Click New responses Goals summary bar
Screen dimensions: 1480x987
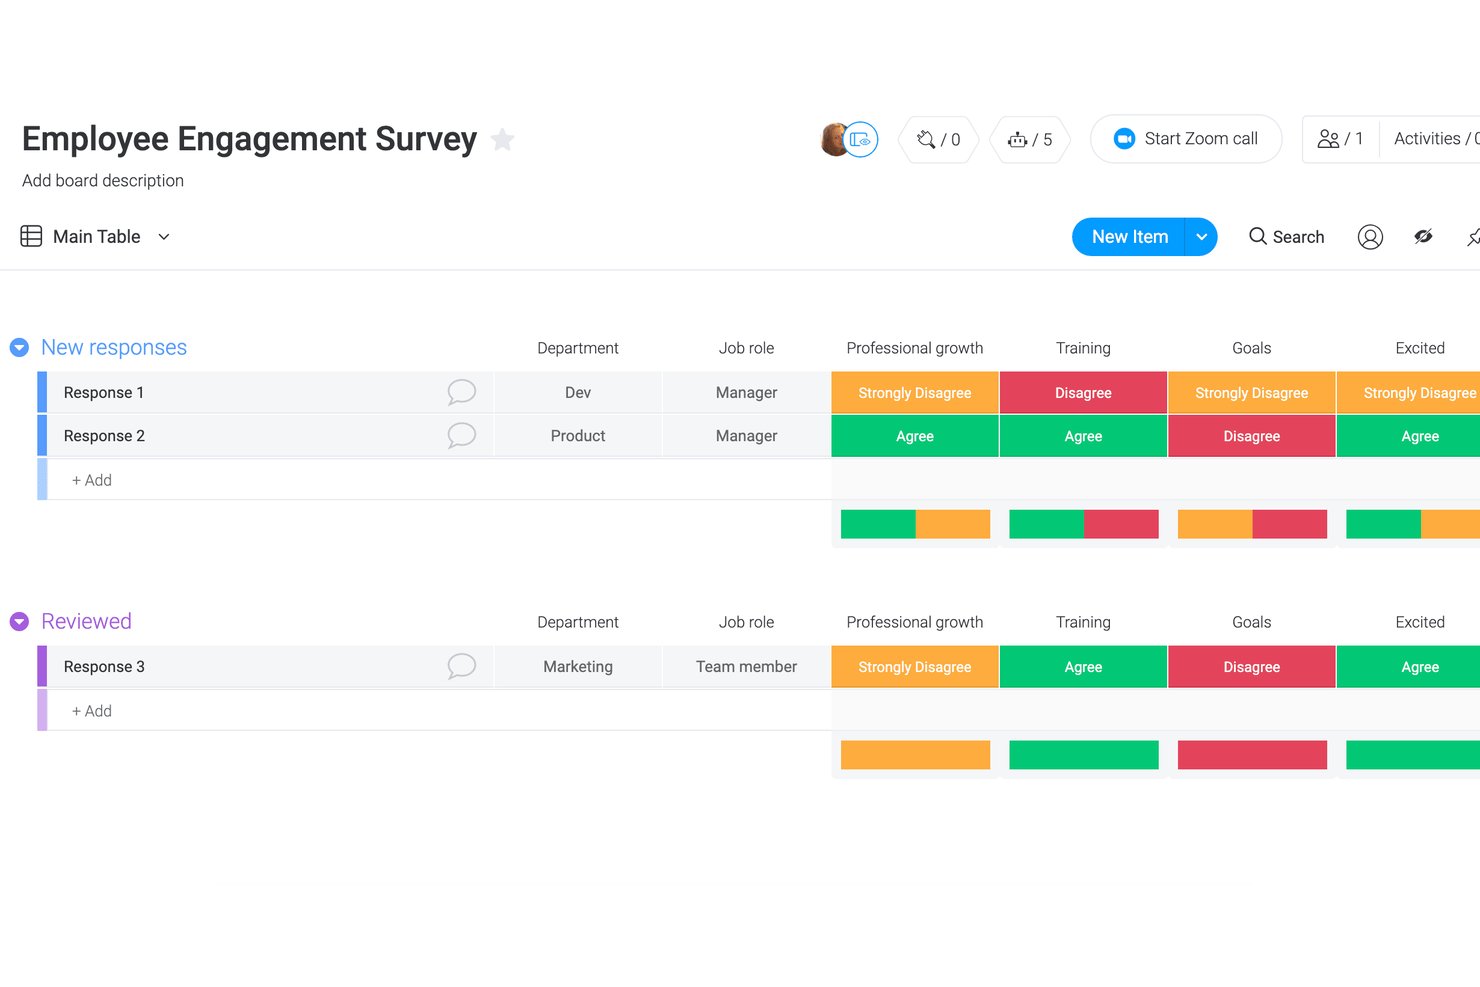point(1252,524)
